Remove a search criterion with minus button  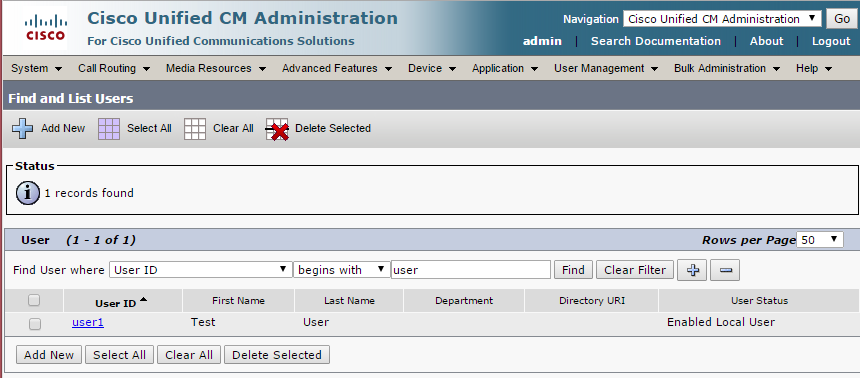point(725,270)
